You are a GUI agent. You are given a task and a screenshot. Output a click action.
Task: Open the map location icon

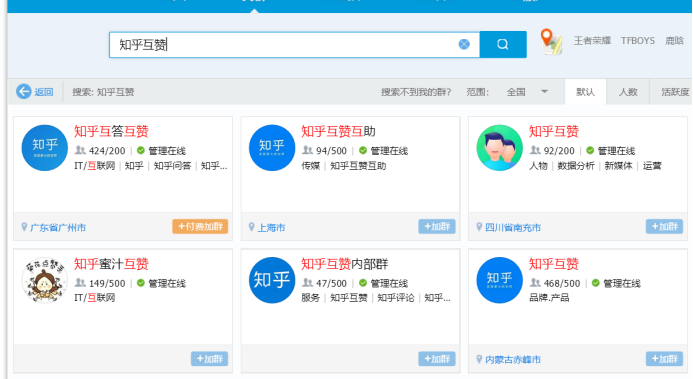(551, 42)
